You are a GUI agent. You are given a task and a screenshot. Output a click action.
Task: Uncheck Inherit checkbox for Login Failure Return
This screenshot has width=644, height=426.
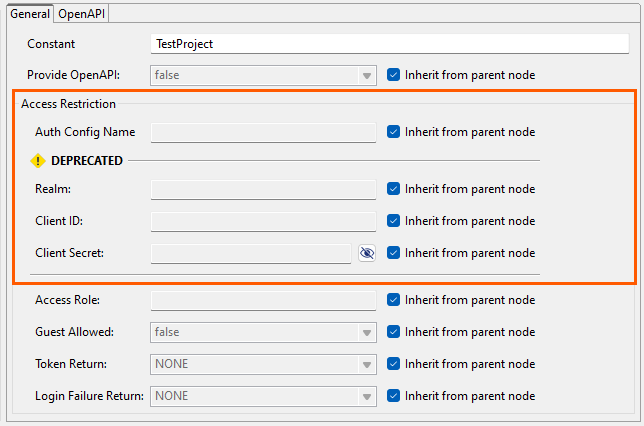coord(393,396)
